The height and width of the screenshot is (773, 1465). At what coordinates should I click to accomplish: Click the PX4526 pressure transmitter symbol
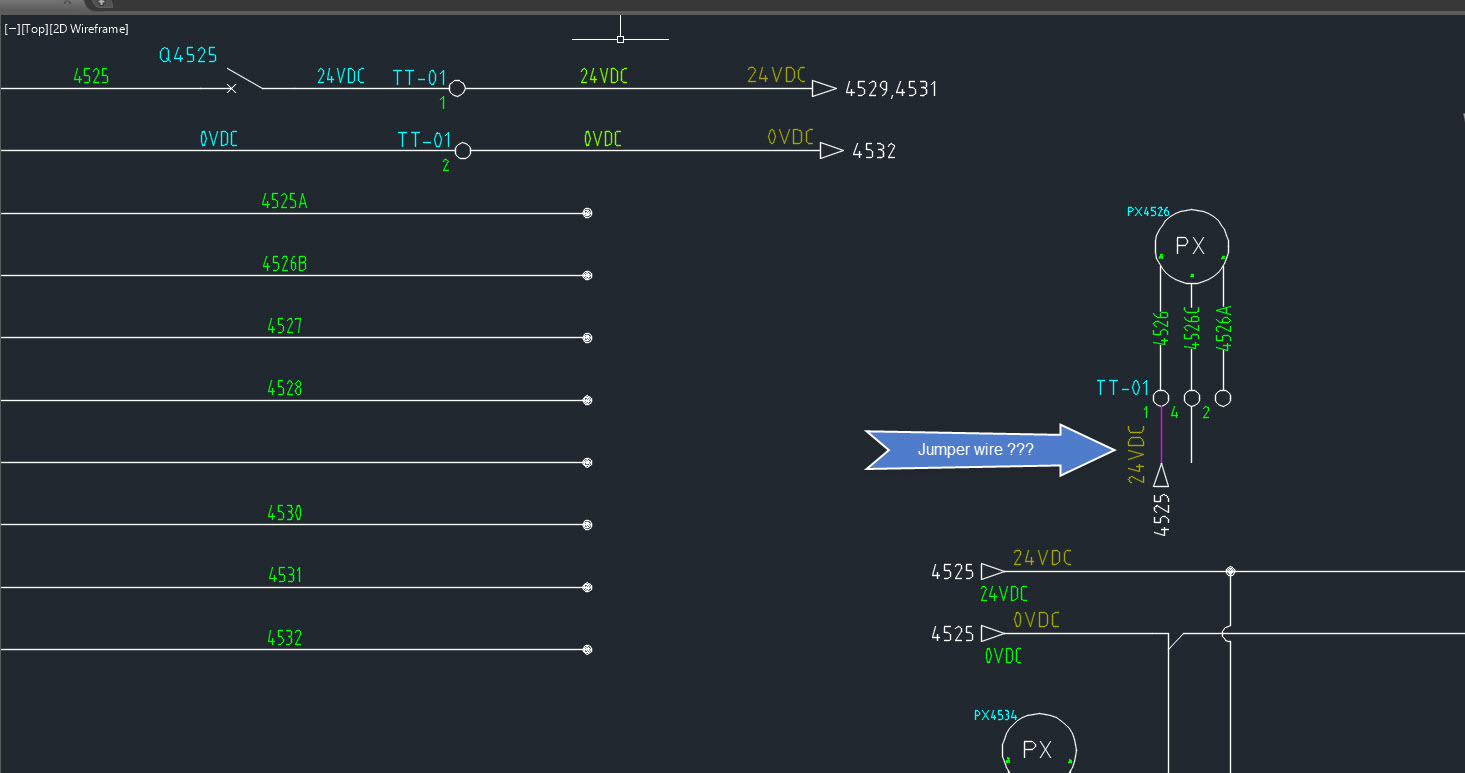click(x=1191, y=244)
